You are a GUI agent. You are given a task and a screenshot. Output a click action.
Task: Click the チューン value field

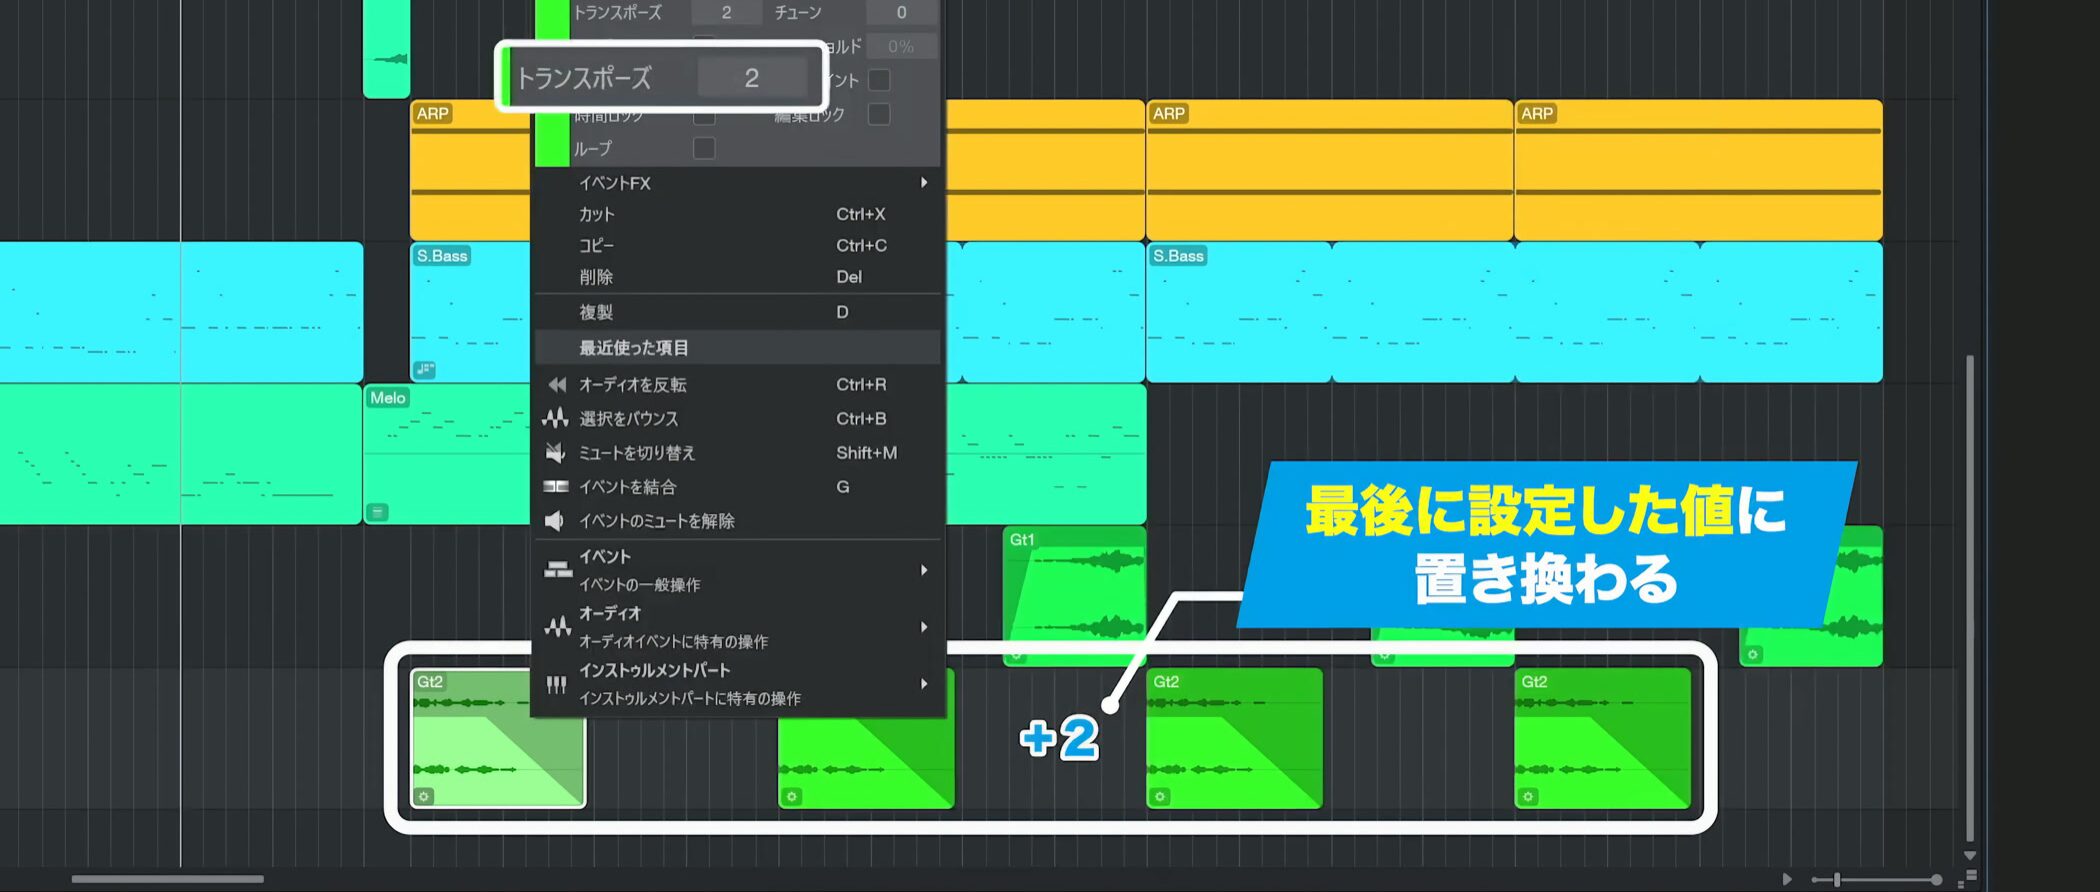pyautogui.click(x=901, y=13)
